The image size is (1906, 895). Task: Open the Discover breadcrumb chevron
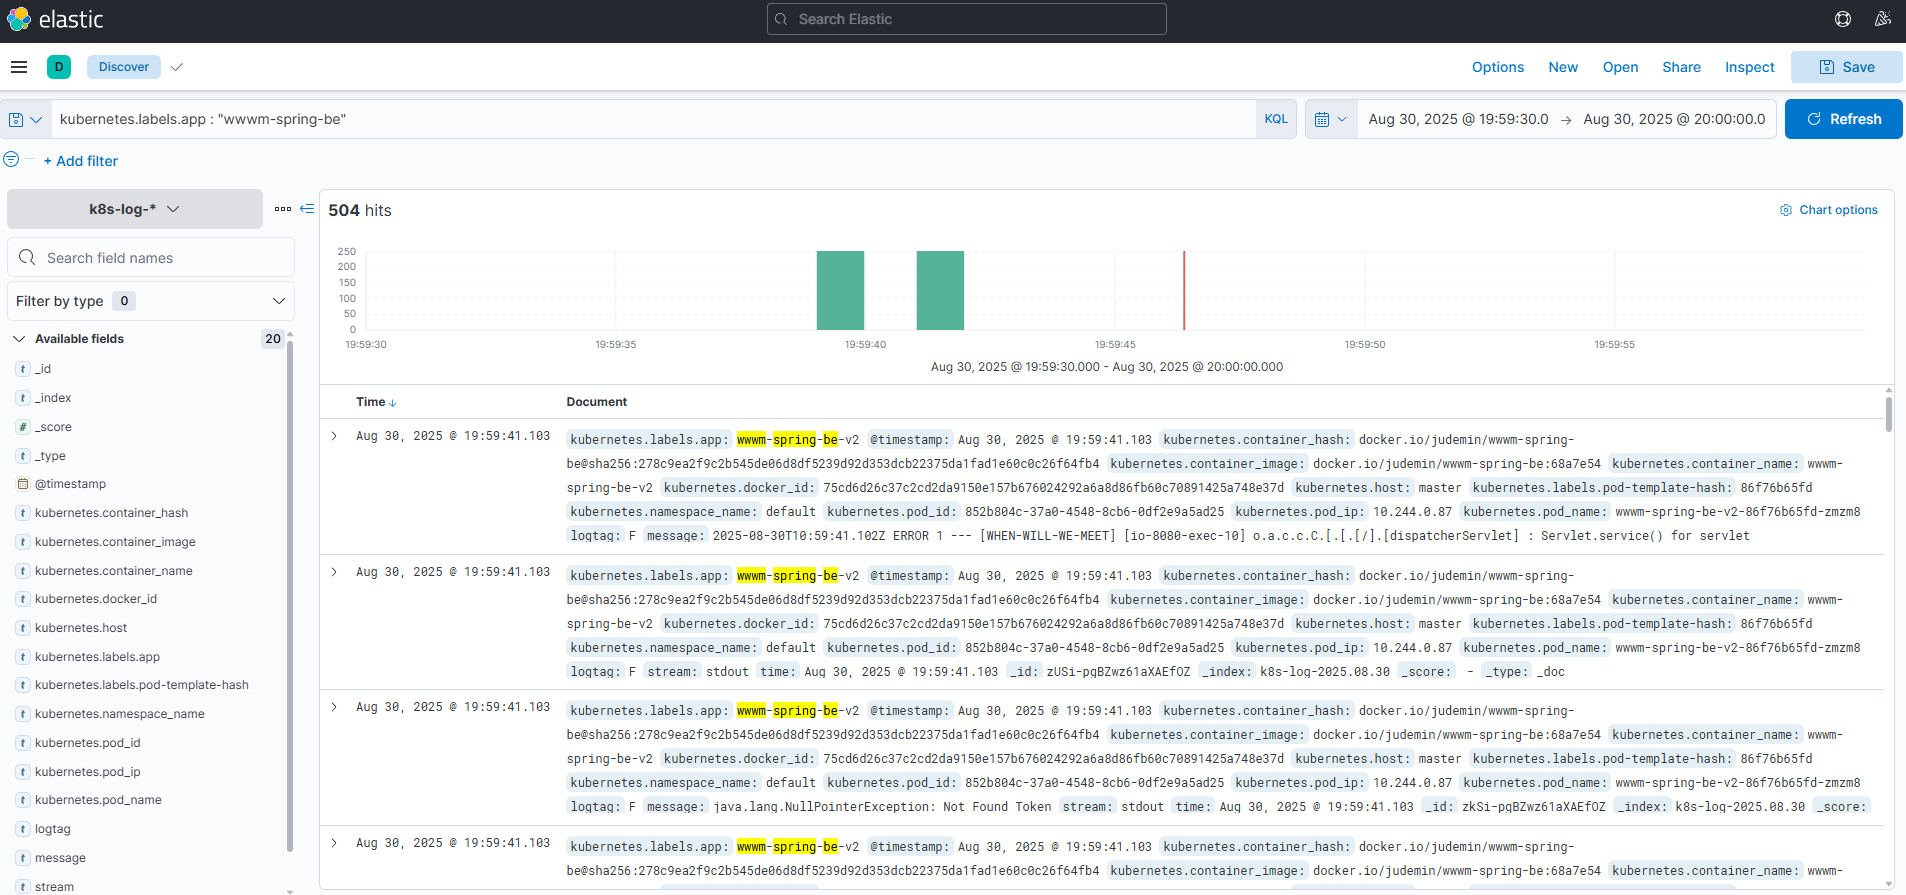[177, 67]
